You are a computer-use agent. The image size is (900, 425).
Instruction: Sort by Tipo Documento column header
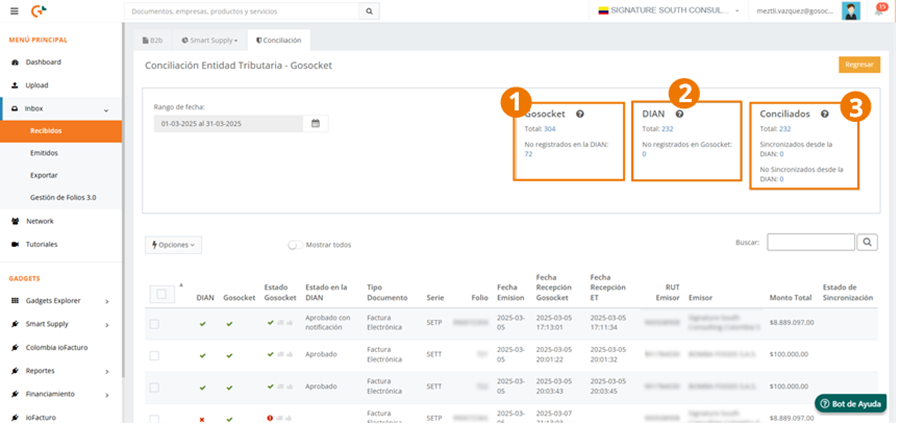click(x=387, y=292)
